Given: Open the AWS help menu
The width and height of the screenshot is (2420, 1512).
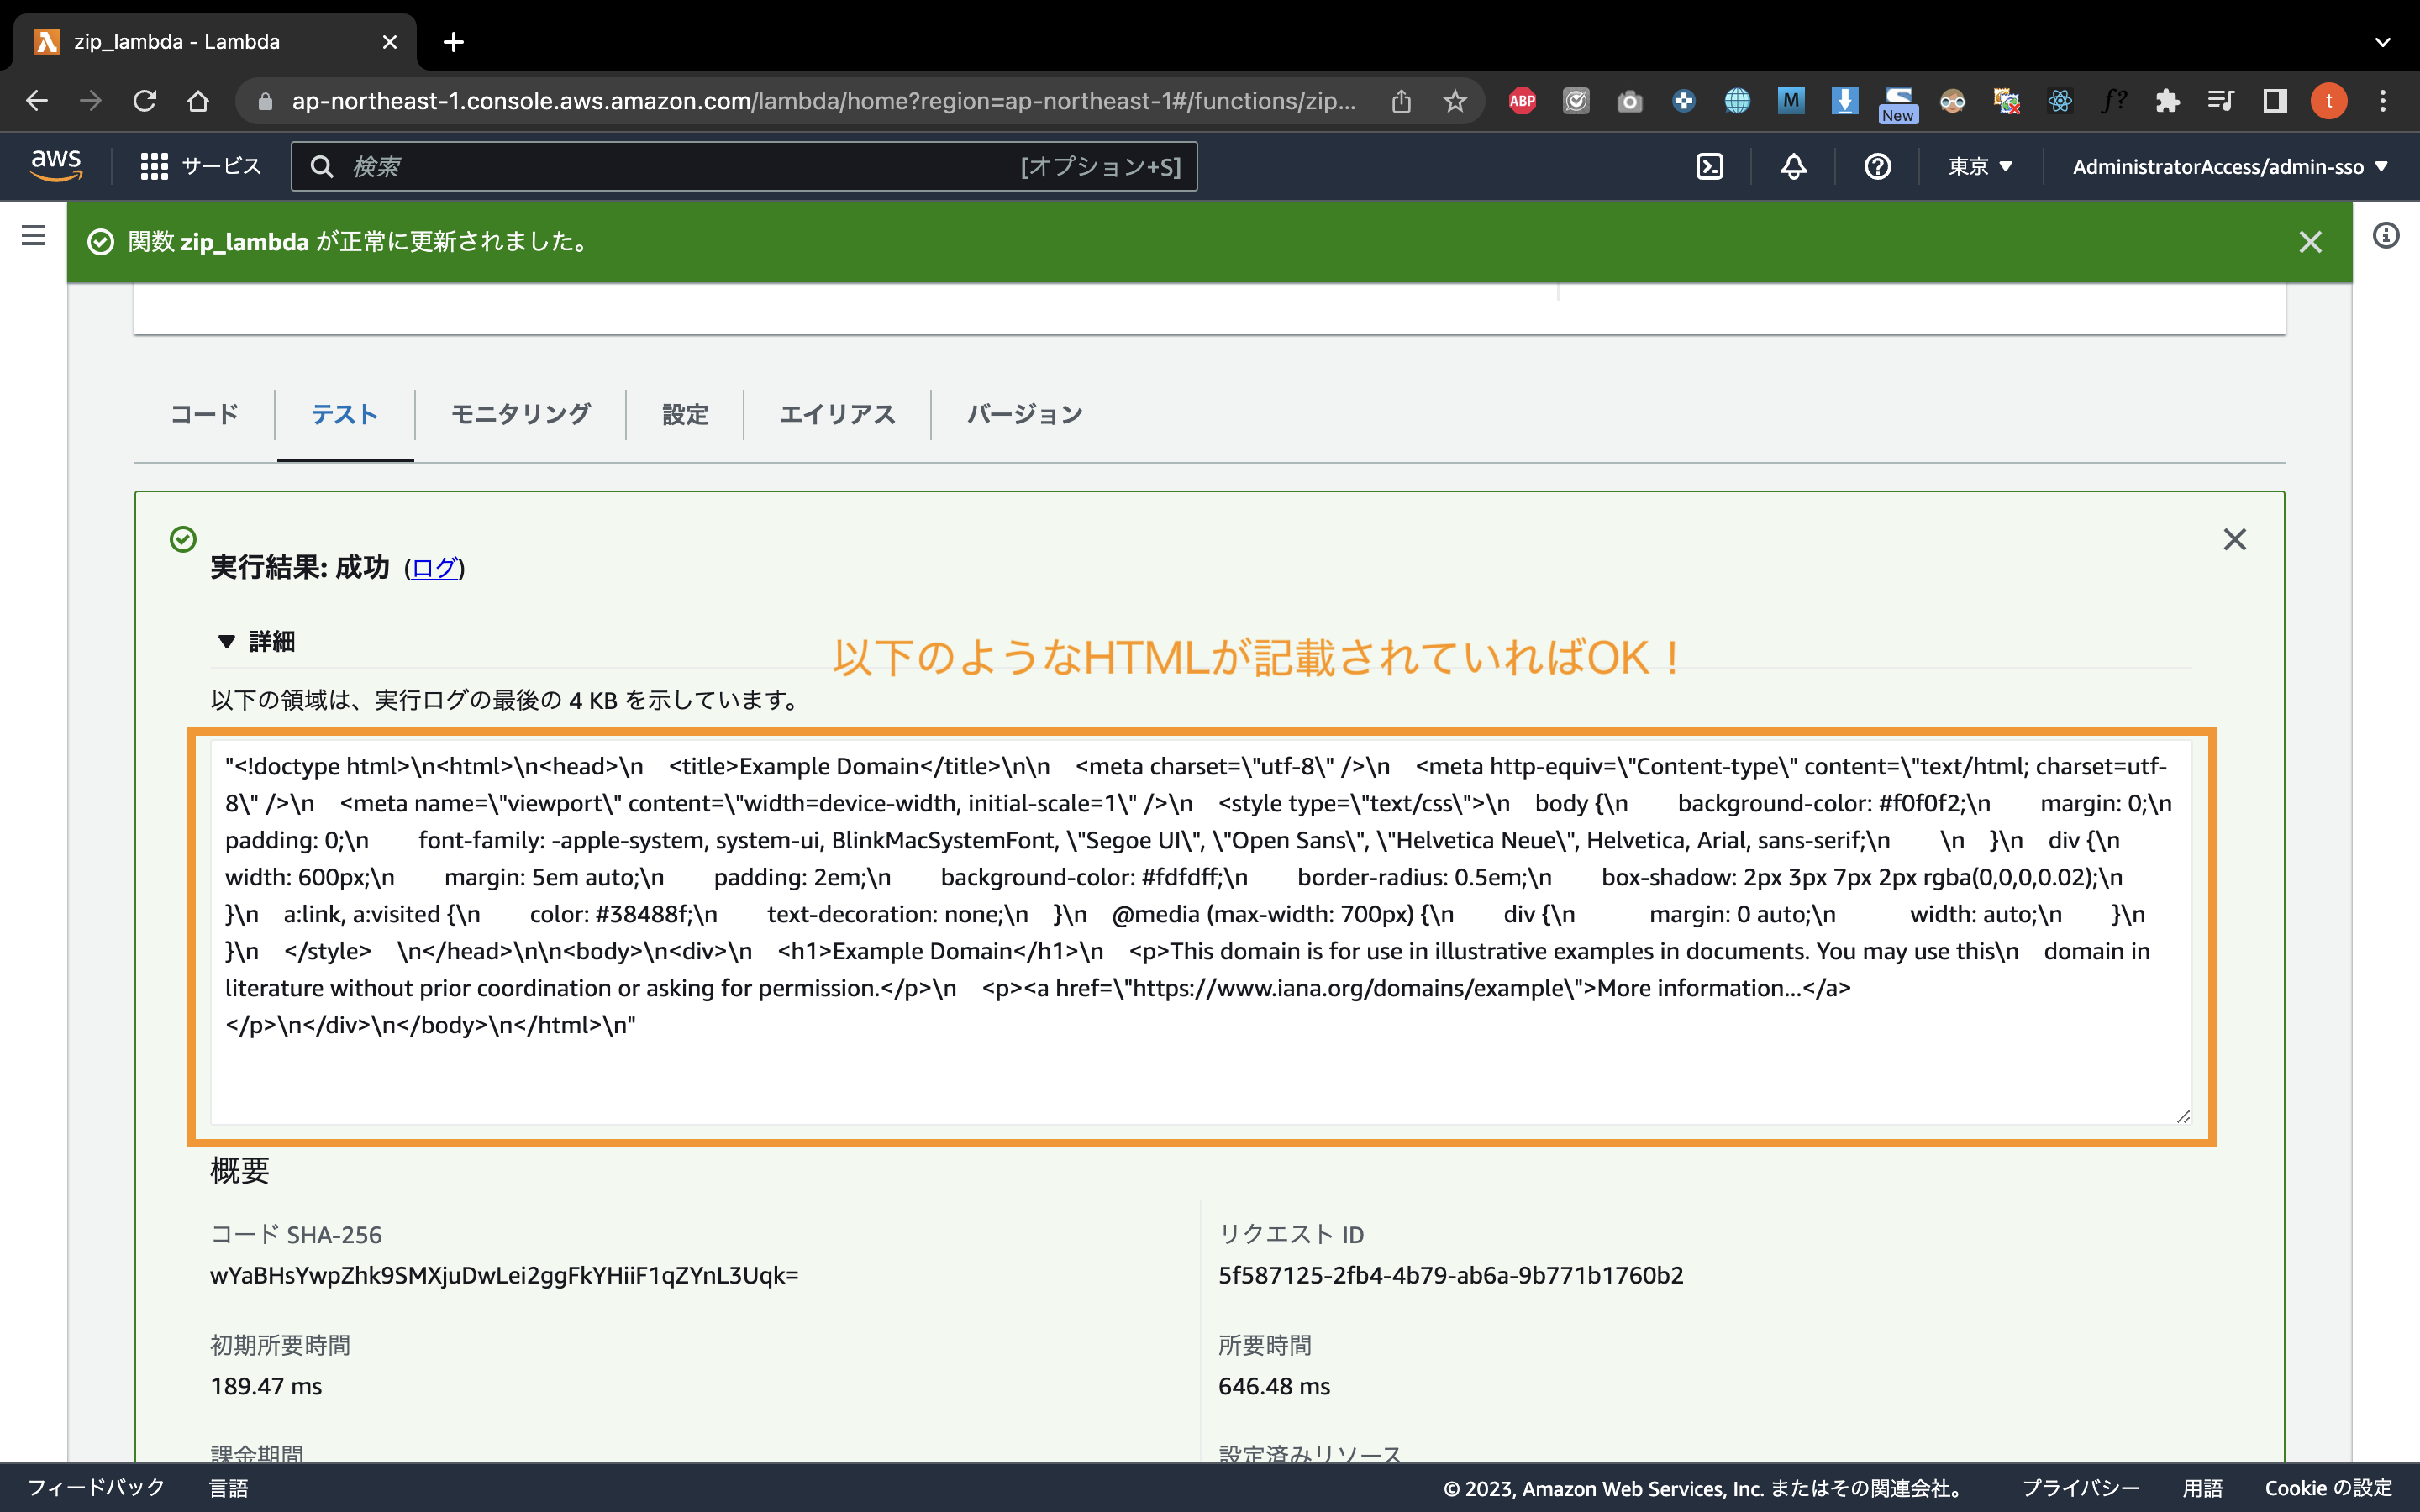Looking at the screenshot, I should (x=1878, y=166).
